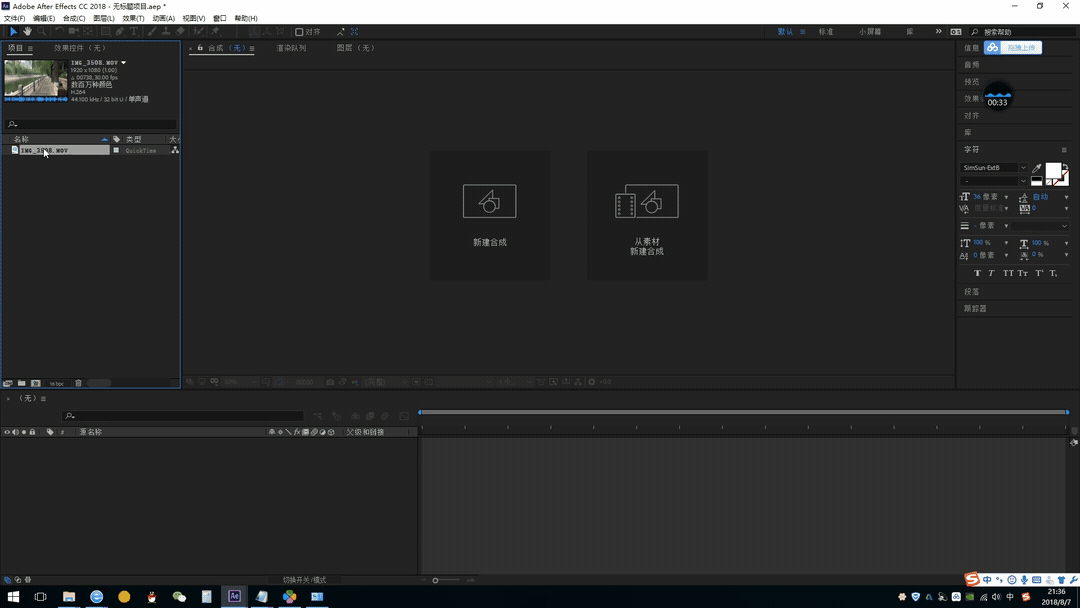The width and height of the screenshot is (1080, 608).
Task: Select the Selection arrow tool
Action: (13, 32)
